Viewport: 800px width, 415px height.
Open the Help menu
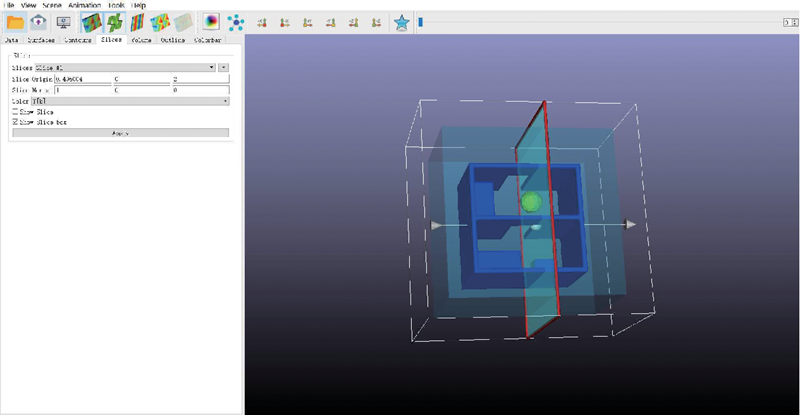pyautogui.click(x=138, y=5)
